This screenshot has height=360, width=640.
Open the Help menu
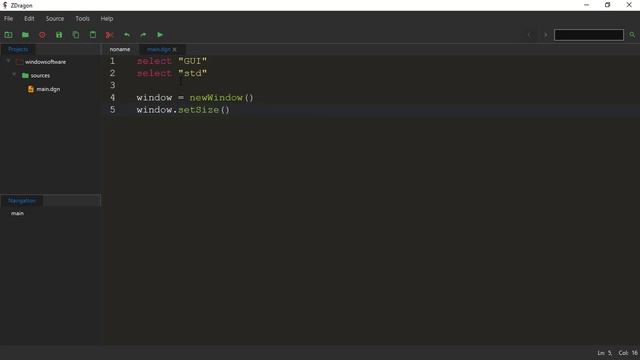[107, 19]
